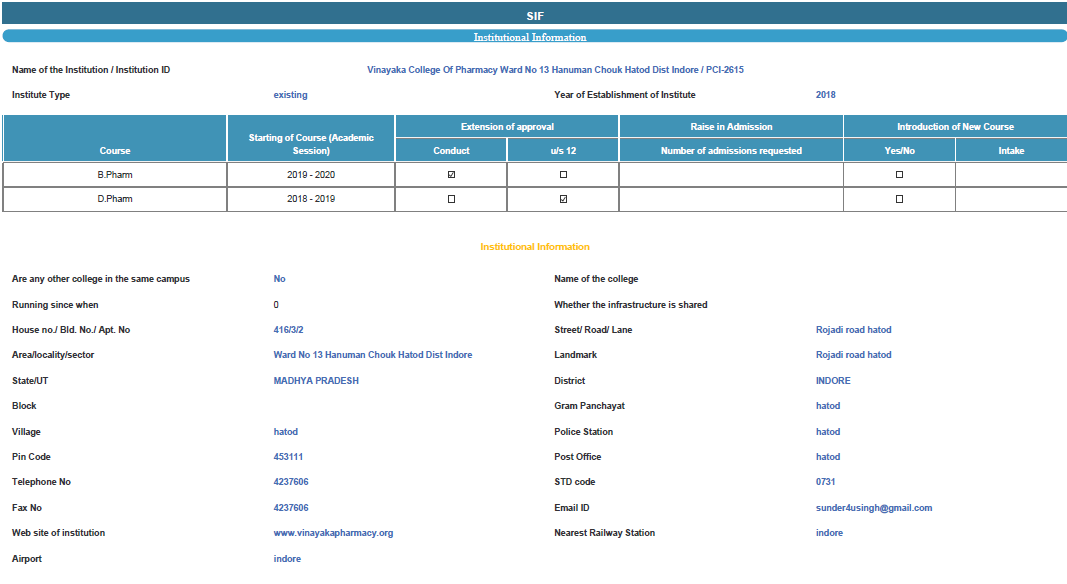1067x584 pixels.
Task: Click Extension of approval header
Action: (507, 127)
